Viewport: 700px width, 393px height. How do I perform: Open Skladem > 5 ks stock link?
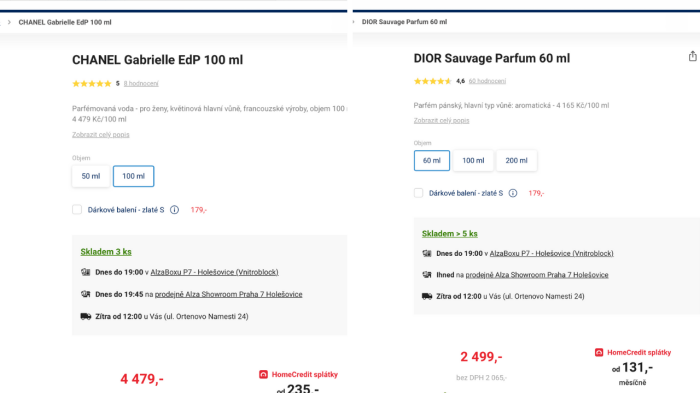pos(450,234)
